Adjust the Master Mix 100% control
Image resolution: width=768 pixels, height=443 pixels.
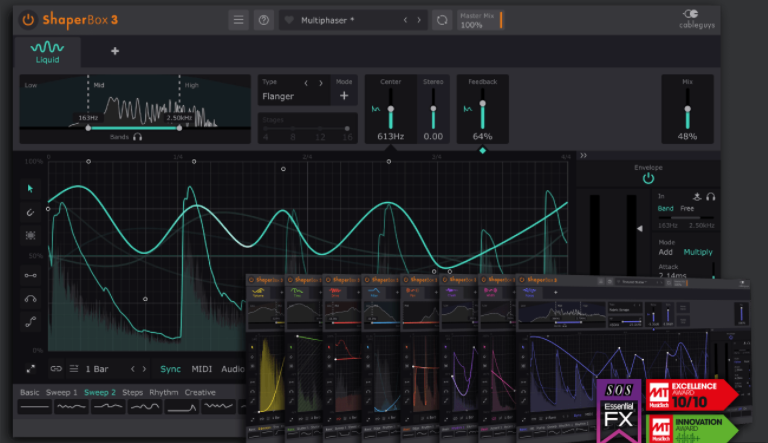(480, 20)
